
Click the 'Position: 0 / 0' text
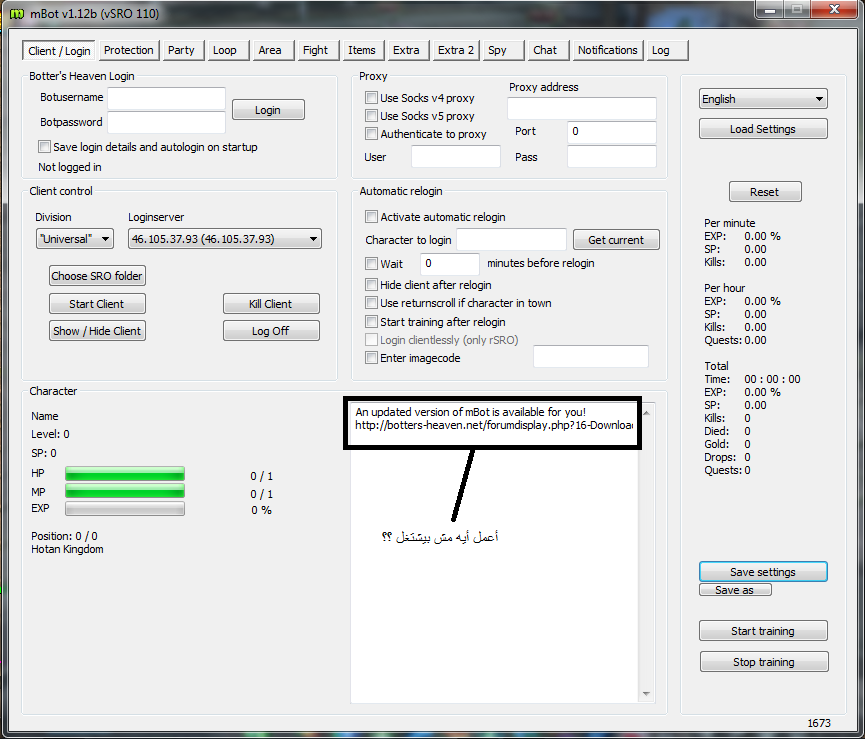click(64, 536)
